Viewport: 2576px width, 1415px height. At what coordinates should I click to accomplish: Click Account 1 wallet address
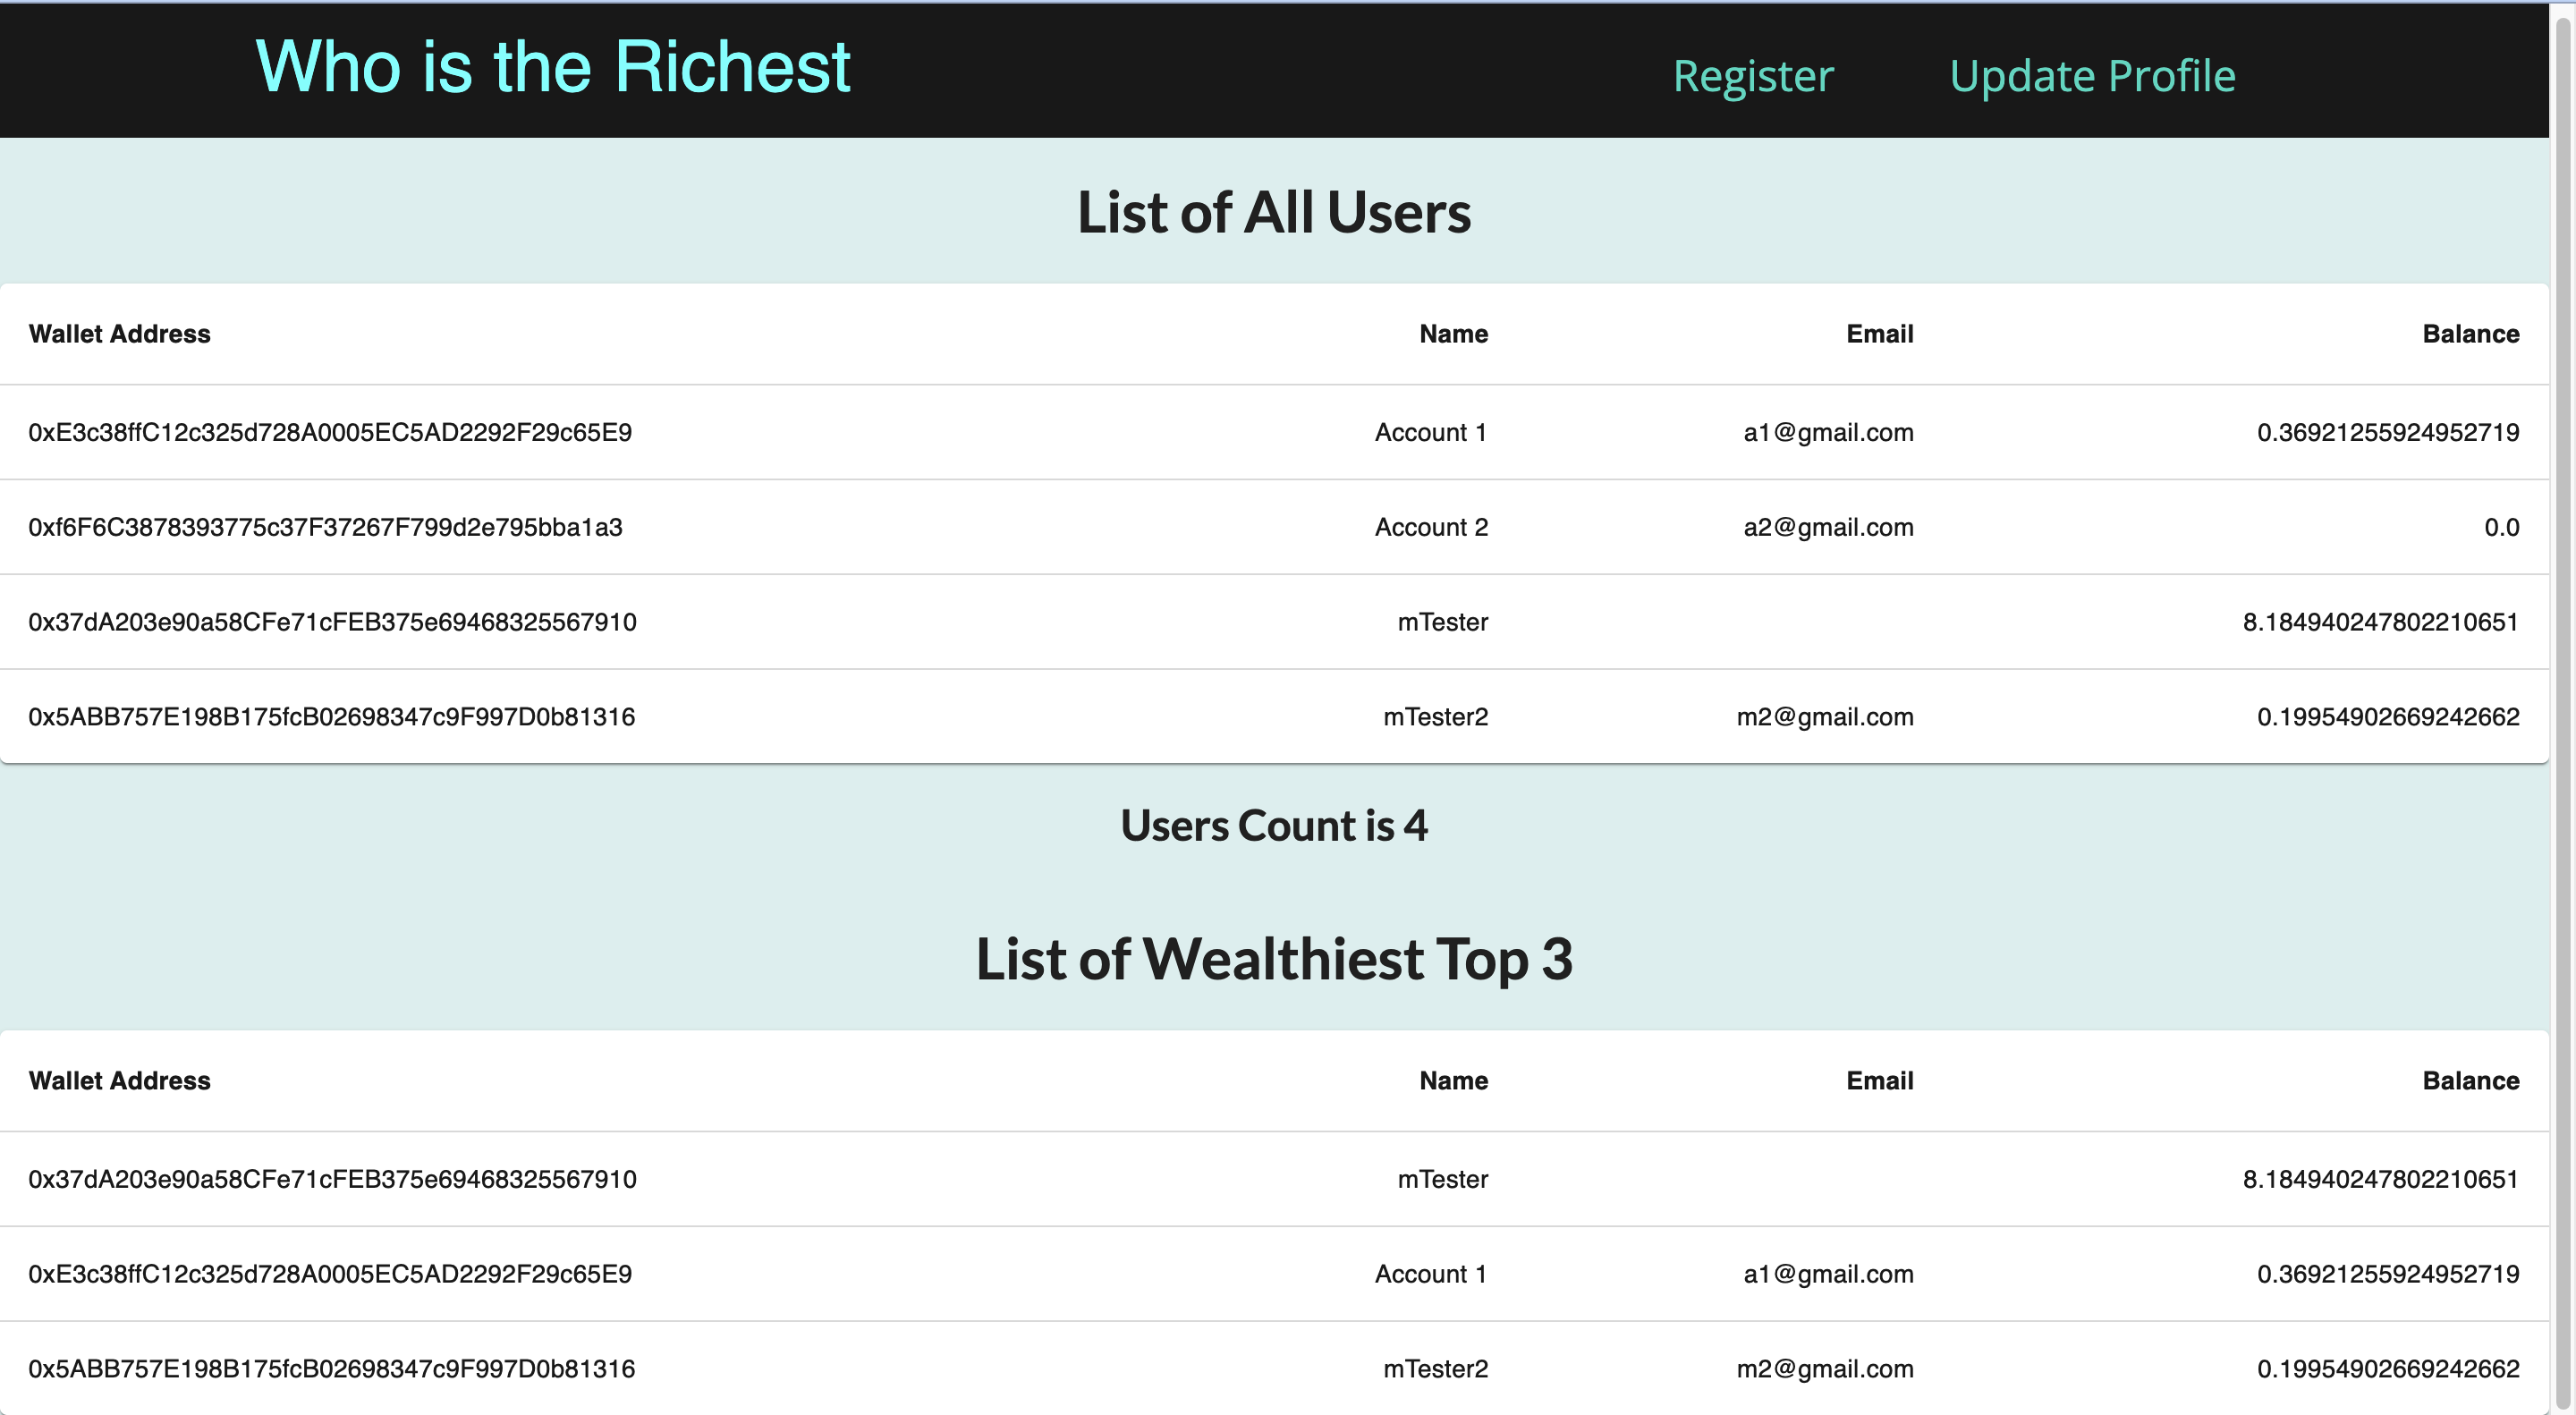330,432
